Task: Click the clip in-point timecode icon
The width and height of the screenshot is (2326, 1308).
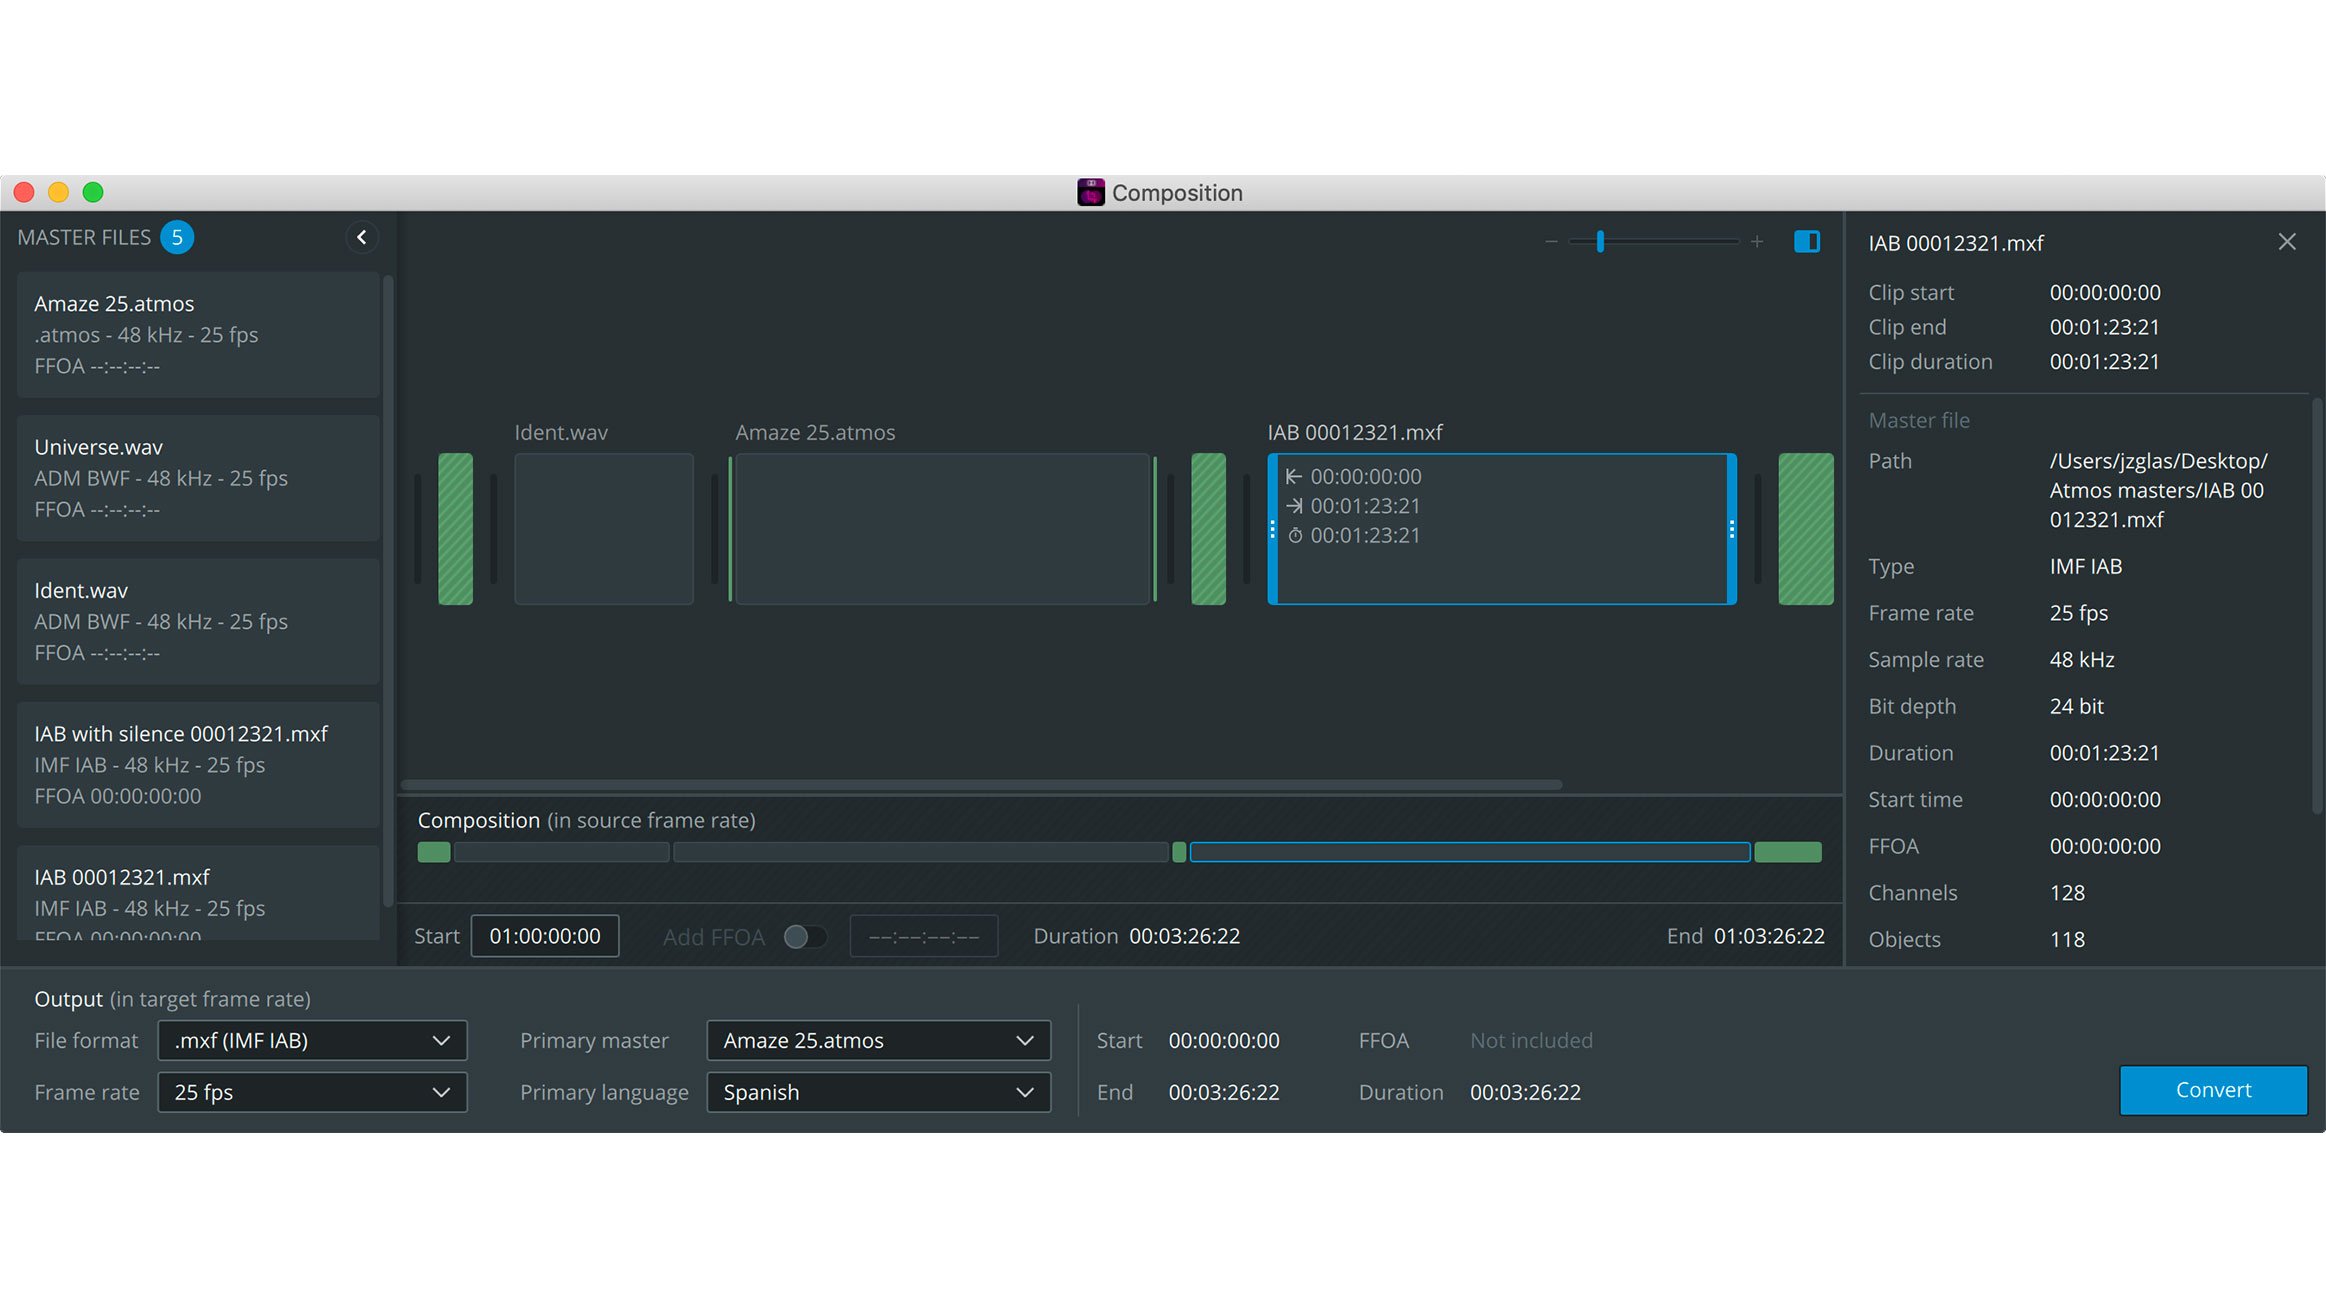Action: [x=1293, y=477]
